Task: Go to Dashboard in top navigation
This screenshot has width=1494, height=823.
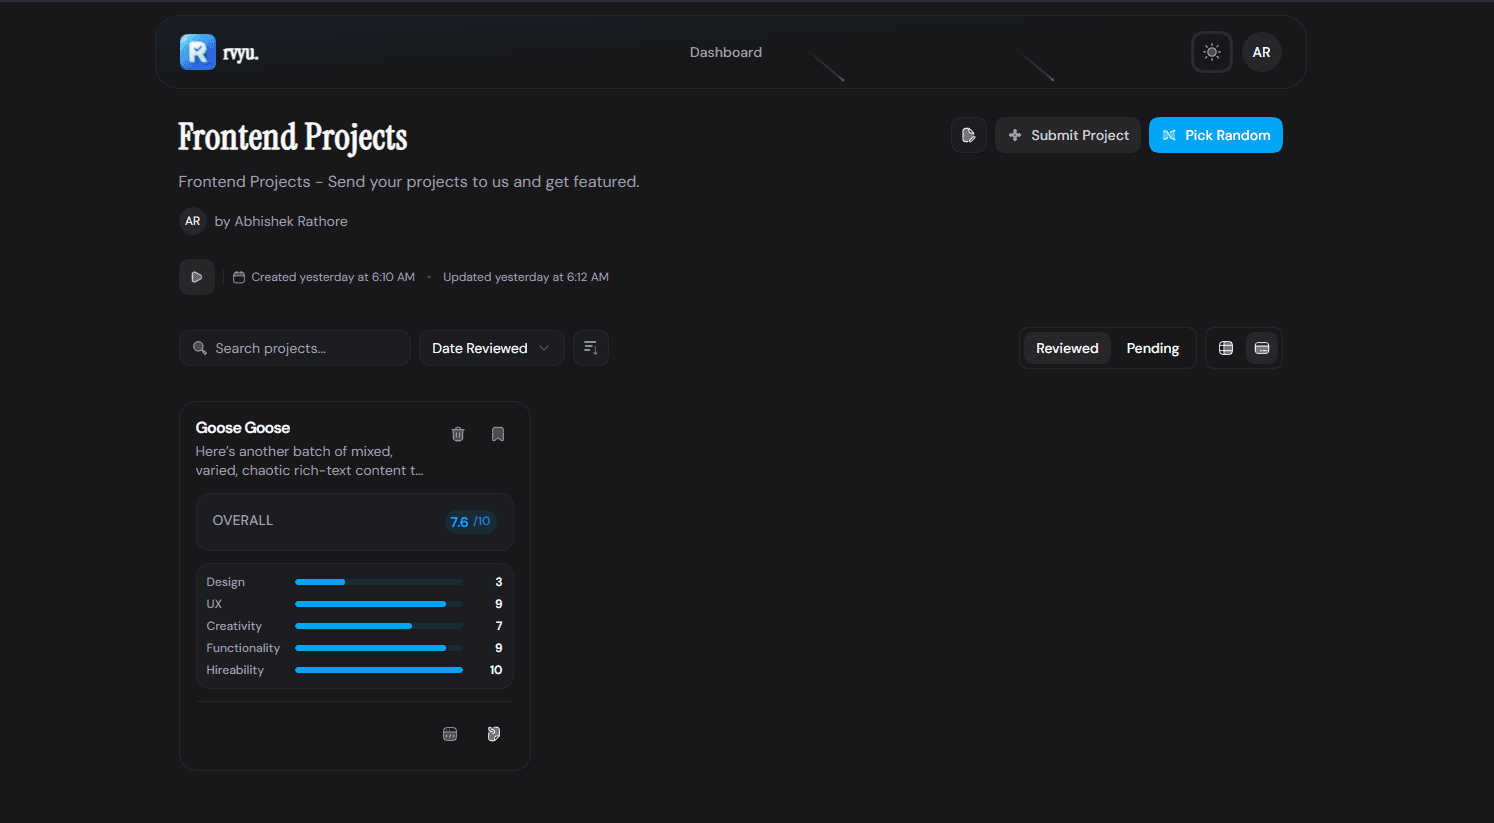Action: pyautogui.click(x=726, y=52)
